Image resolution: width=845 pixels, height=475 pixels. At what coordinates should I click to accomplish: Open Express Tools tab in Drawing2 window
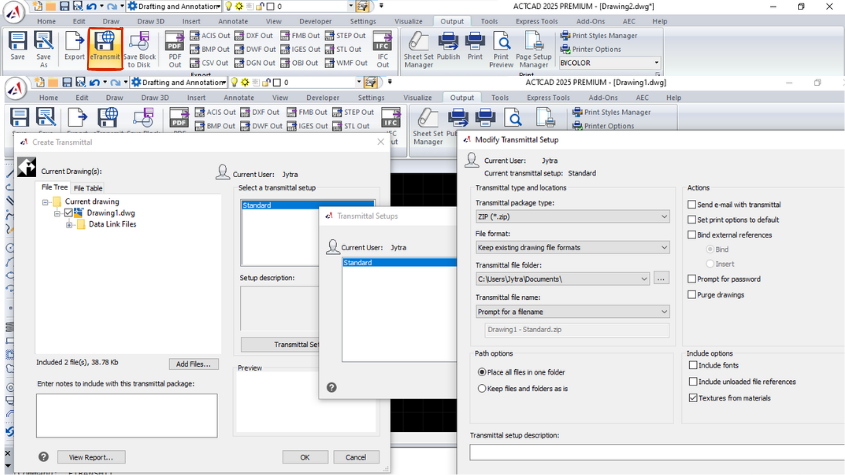pos(536,22)
